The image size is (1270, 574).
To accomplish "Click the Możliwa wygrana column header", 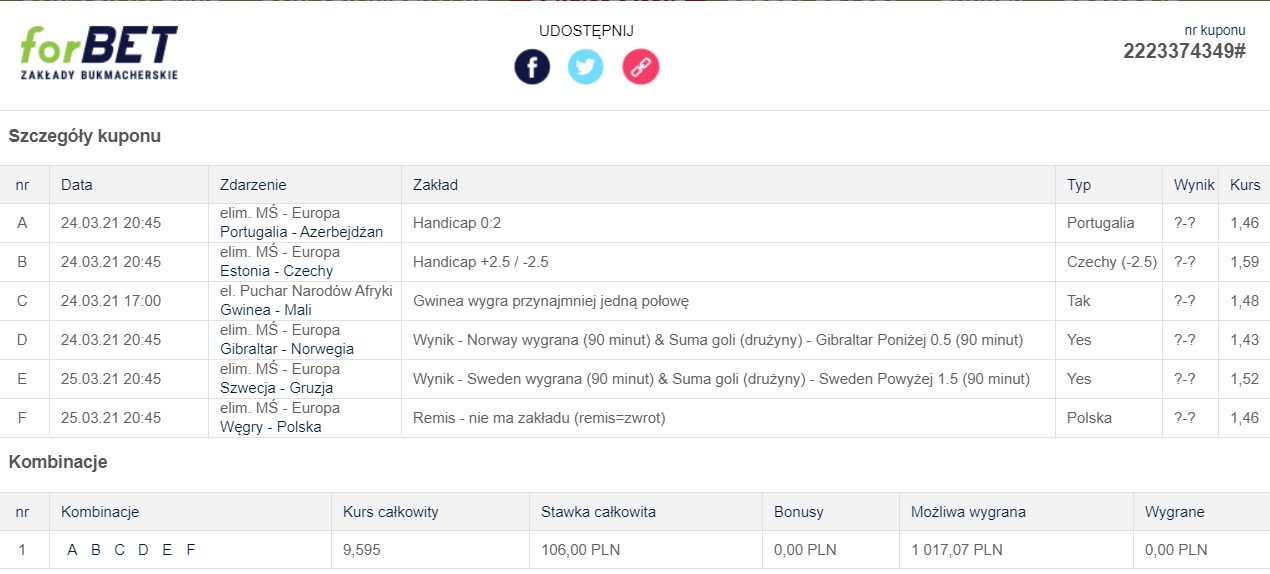I will (968, 512).
